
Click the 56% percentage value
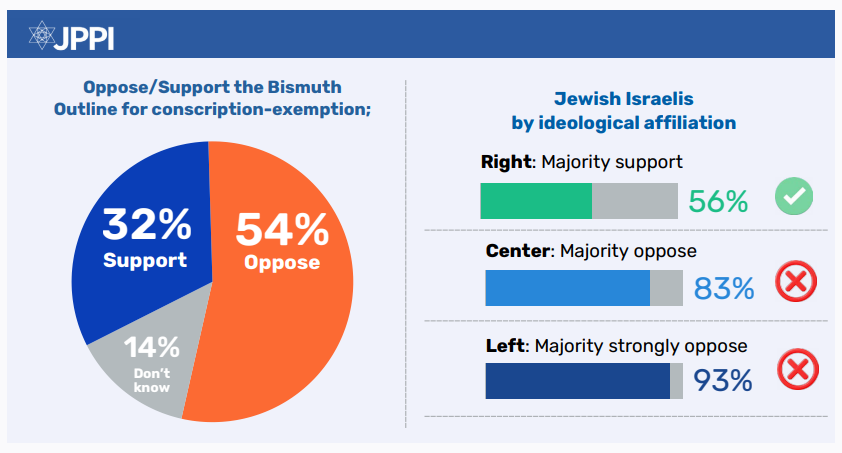[718, 201]
